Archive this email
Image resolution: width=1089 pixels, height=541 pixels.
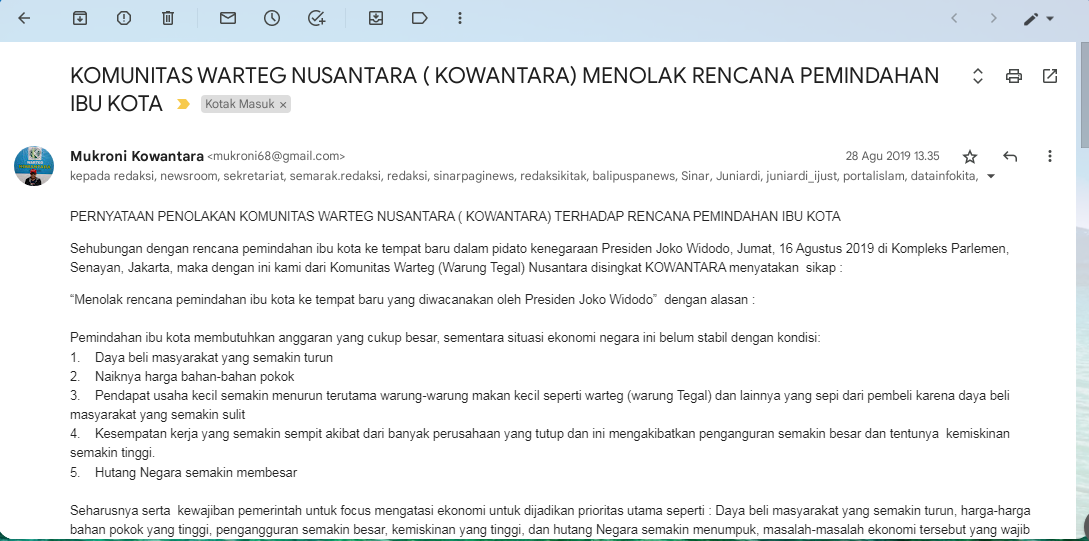(x=80, y=19)
